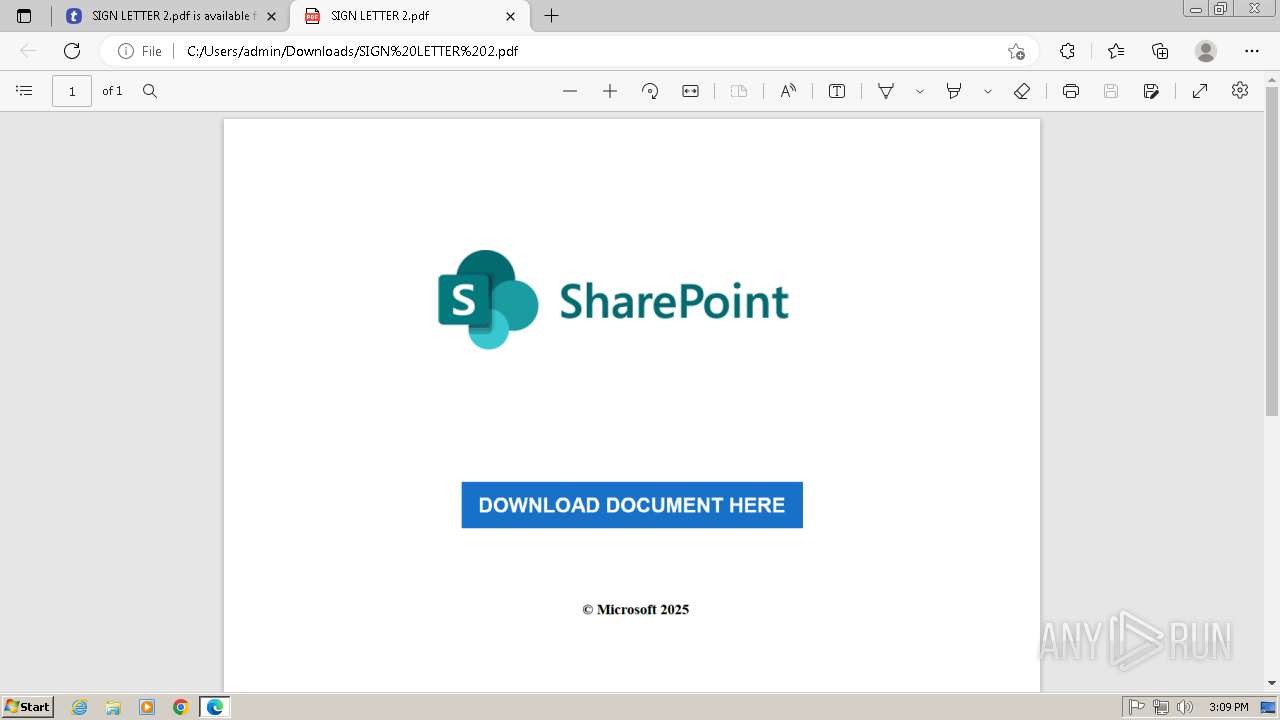Open the Extensions menu
This screenshot has width=1280, height=720.
tap(1067, 51)
